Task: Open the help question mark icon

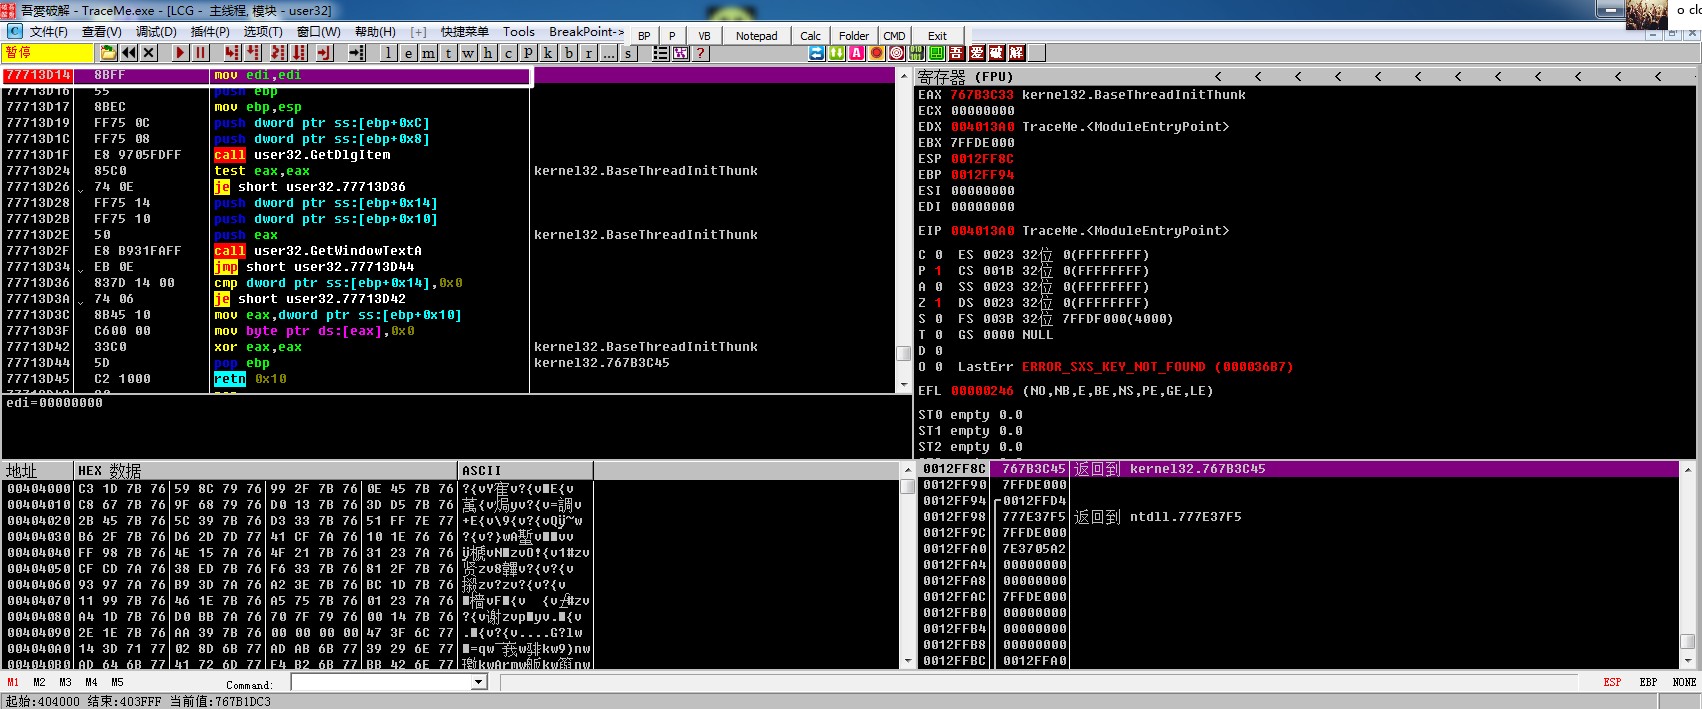Action: point(700,53)
